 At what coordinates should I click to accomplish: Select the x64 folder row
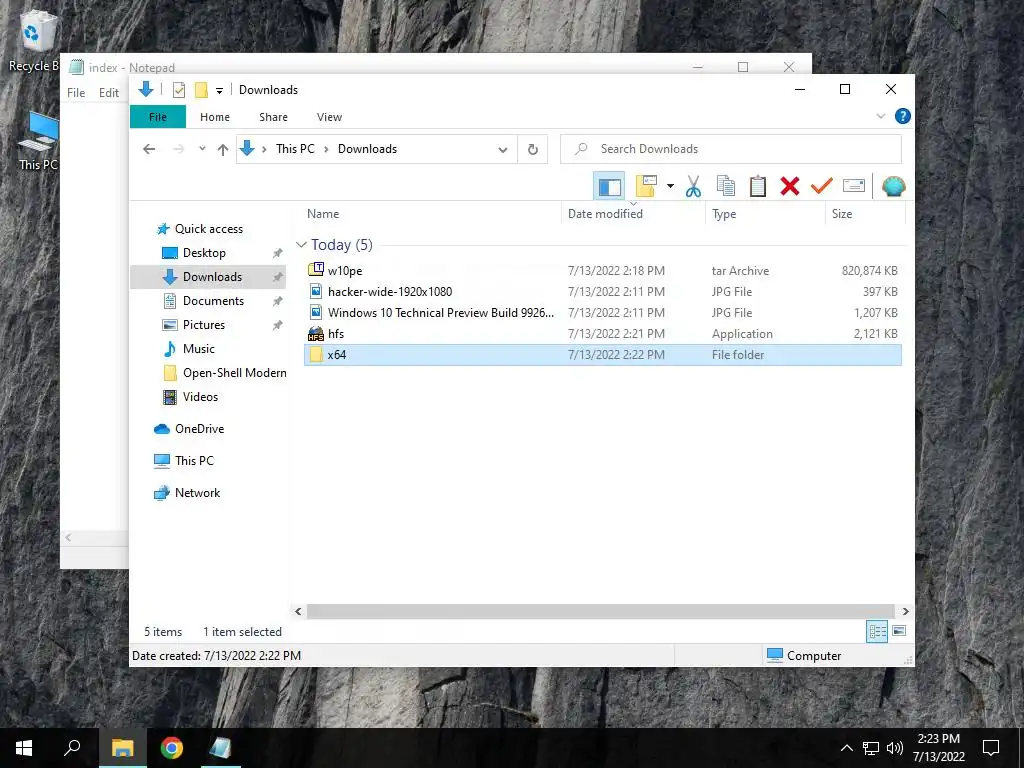(x=602, y=354)
